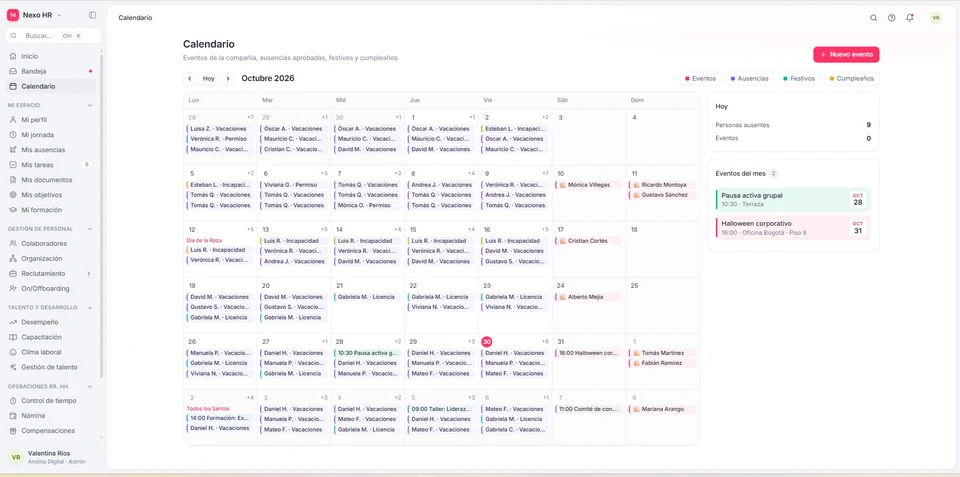Open Compensaciones gift icon
960x477 pixels.
pyautogui.click(x=13, y=430)
